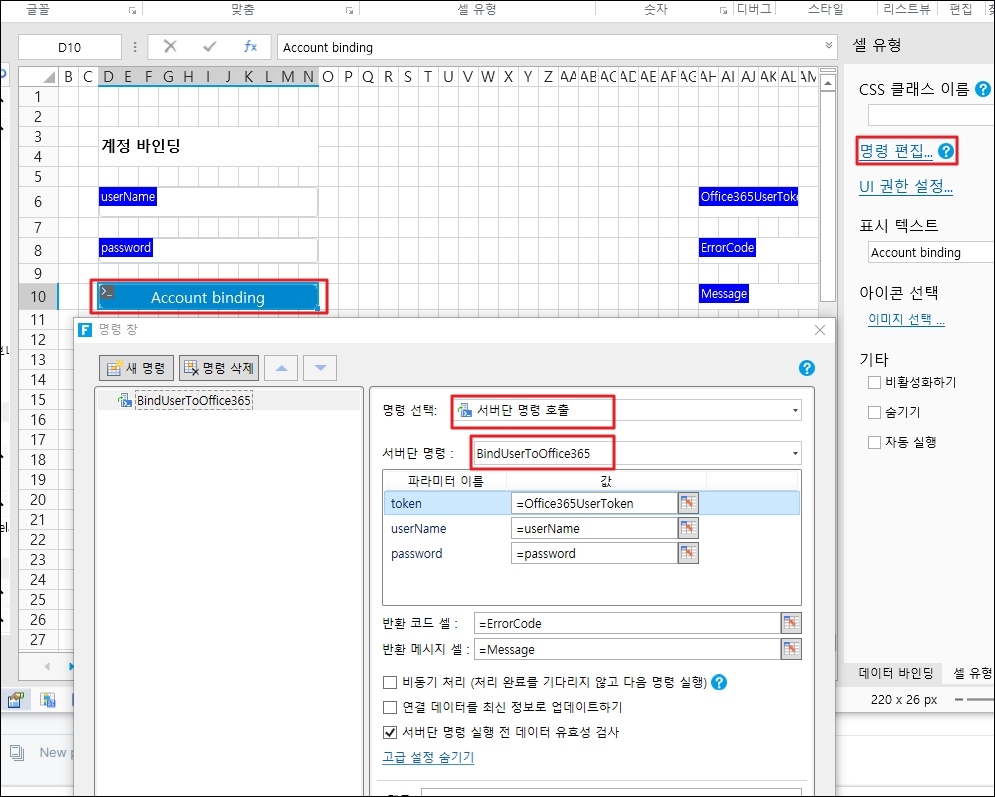Switch to the 데이터 바인딩 tab

[x=895, y=673]
